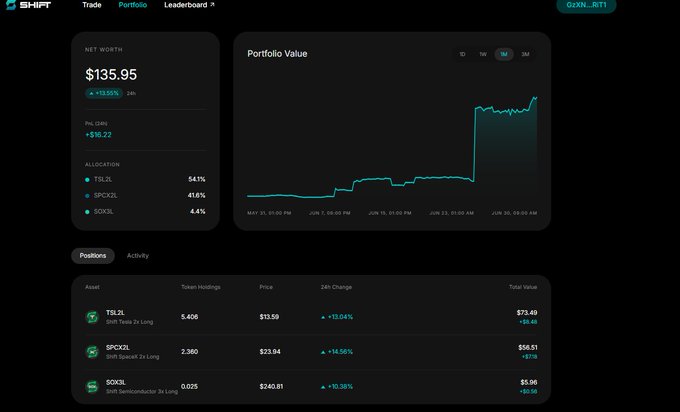This screenshot has height=412, width=680.
Task: Click the SOX3L token icon
Action: [x=92, y=386]
